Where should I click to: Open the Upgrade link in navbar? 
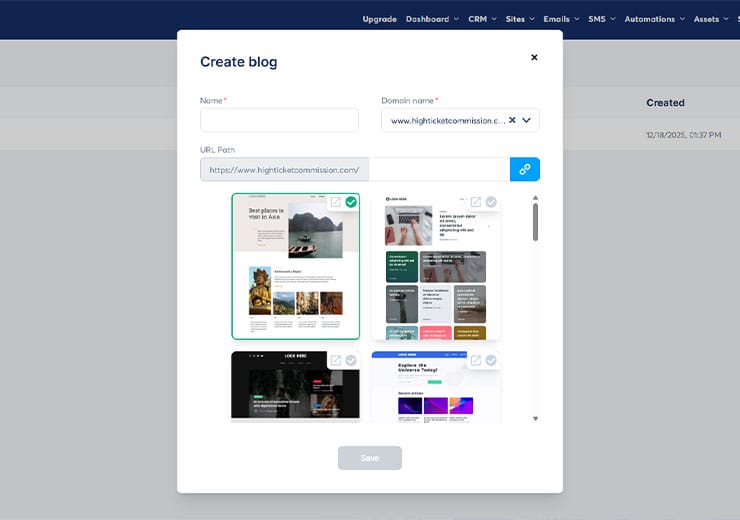click(x=379, y=19)
